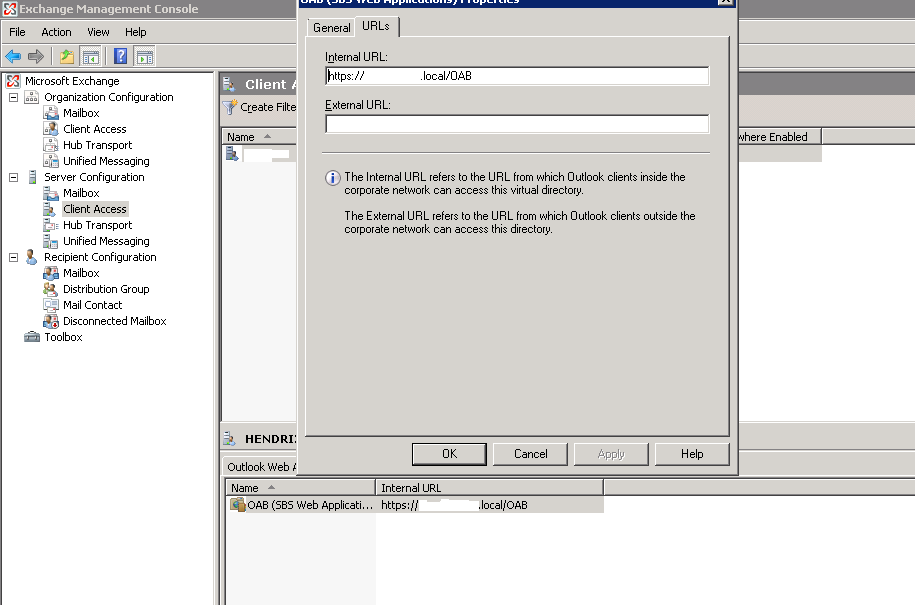Click inside the External URL field

pos(517,124)
